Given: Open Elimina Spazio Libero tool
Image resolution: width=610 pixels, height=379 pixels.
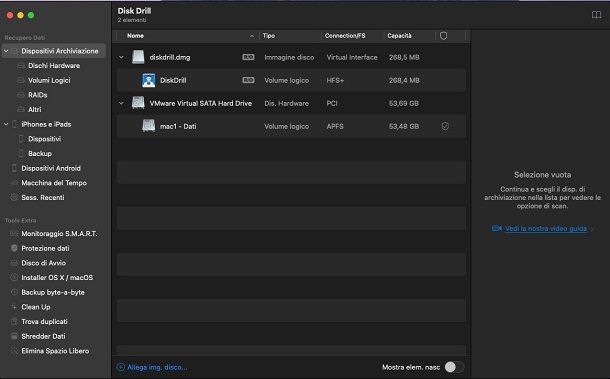Looking at the screenshot, I should [x=55, y=351].
